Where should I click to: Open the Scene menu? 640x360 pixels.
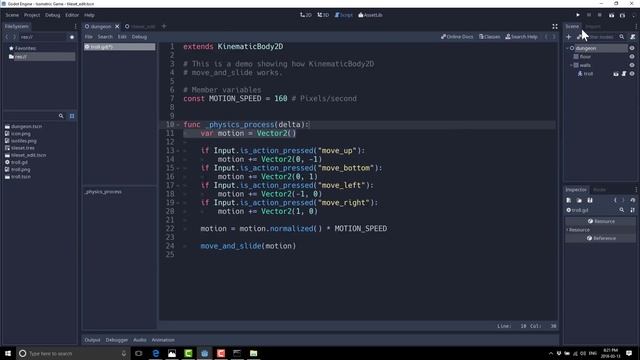[x=12, y=15]
